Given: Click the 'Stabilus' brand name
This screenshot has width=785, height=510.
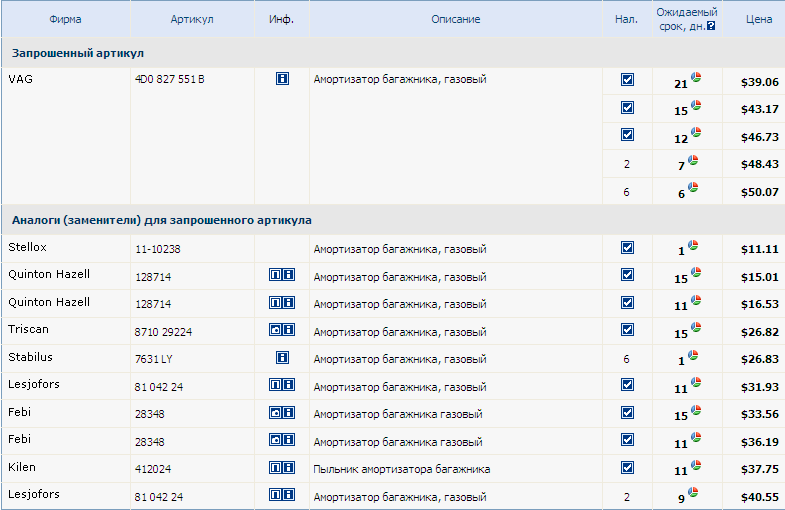Looking at the screenshot, I should click(x=31, y=357).
